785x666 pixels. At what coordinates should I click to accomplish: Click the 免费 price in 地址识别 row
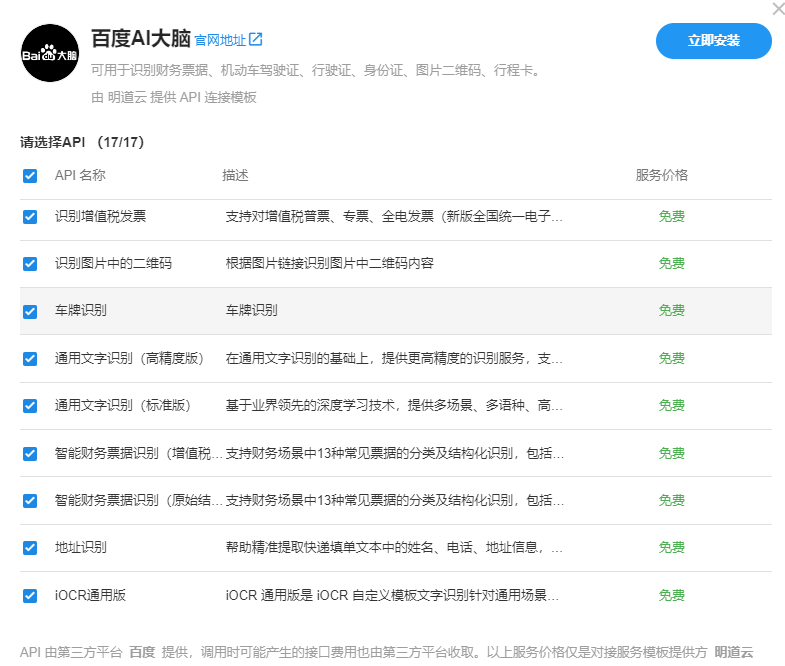(671, 547)
